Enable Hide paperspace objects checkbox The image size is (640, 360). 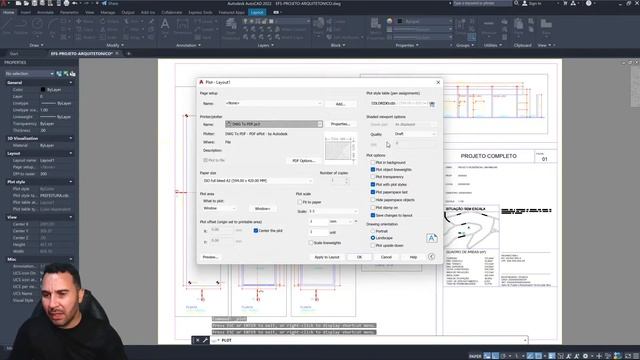373,200
